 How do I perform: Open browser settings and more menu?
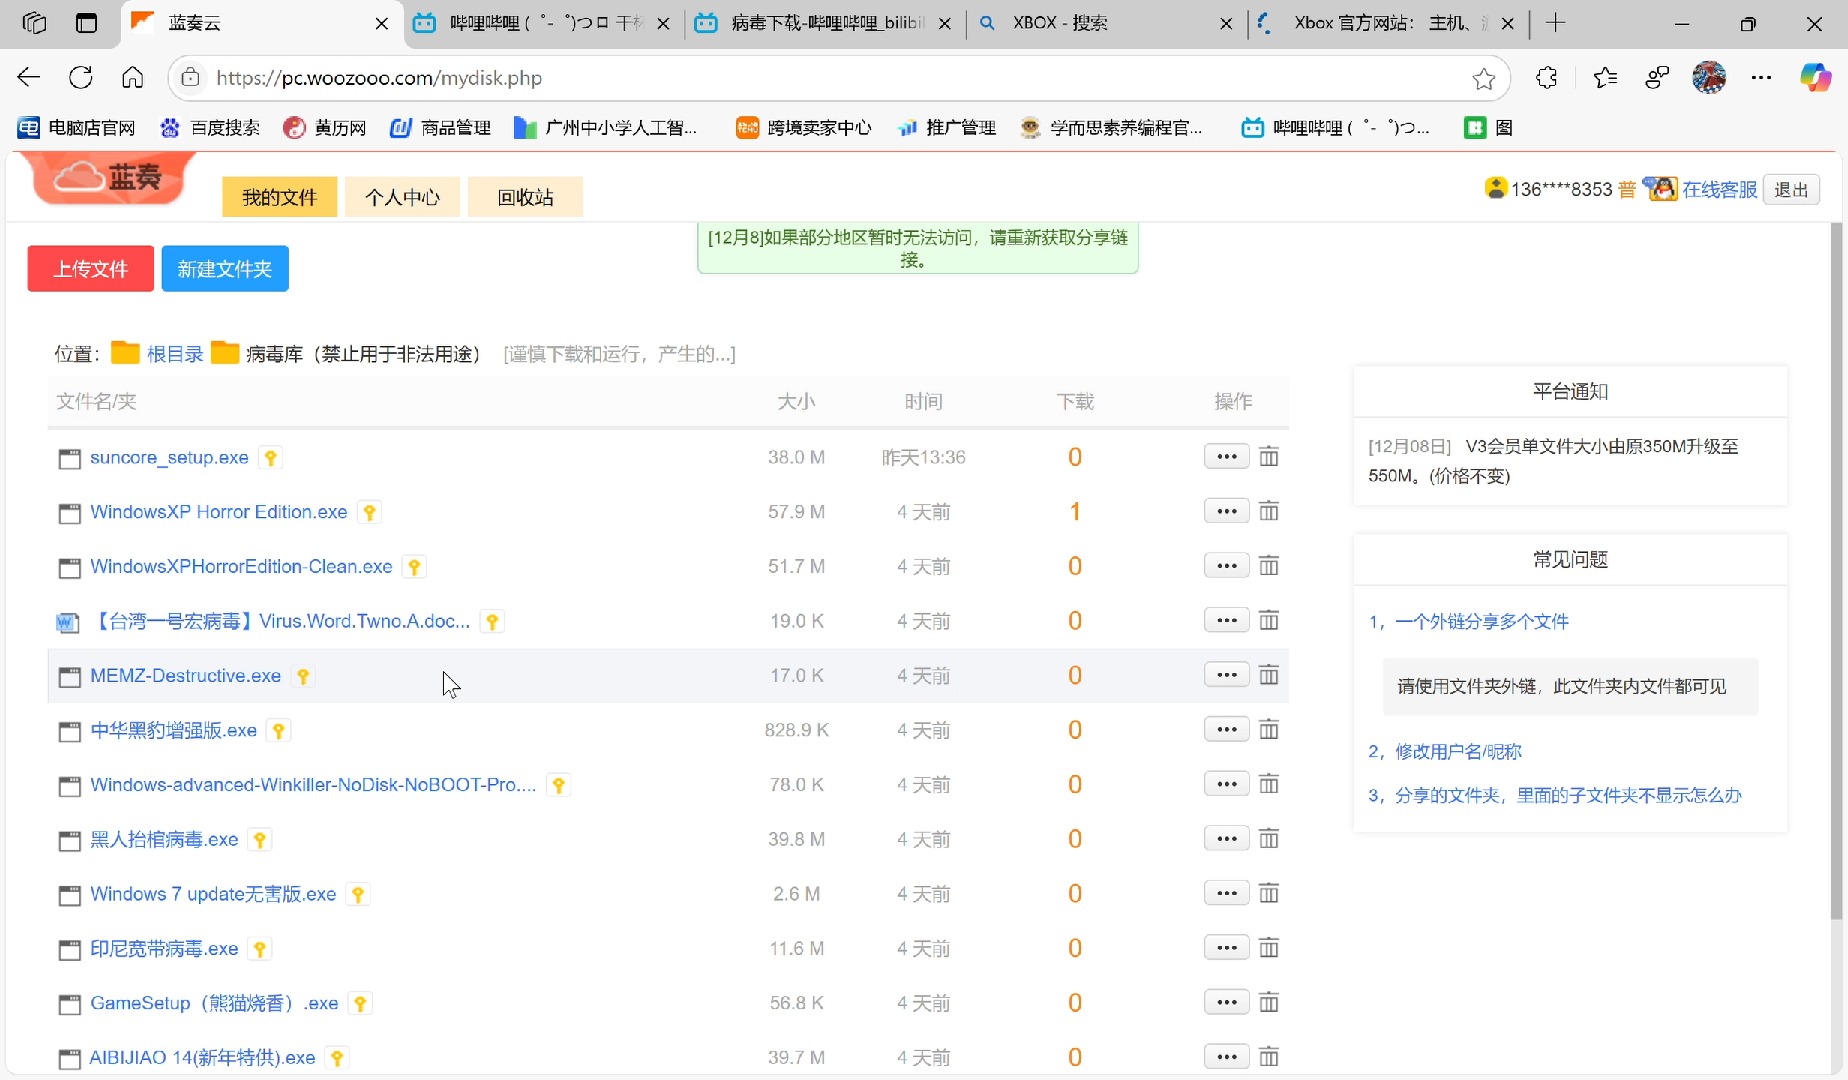(1762, 78)
